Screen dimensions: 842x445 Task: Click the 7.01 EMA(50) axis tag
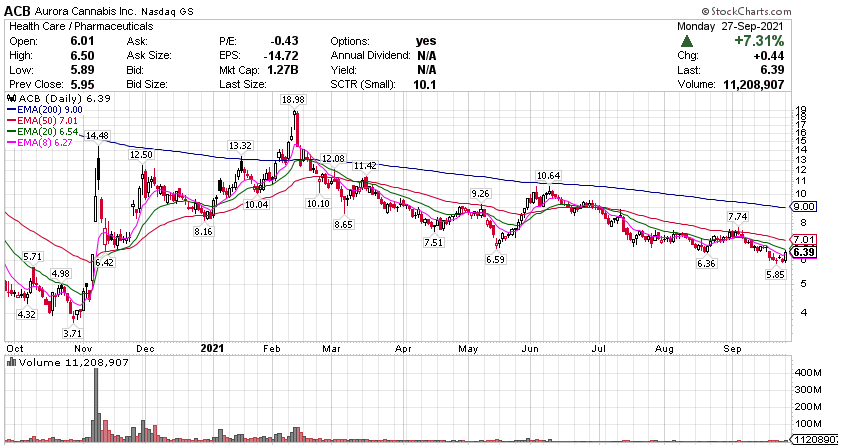(x=806, y=239)
